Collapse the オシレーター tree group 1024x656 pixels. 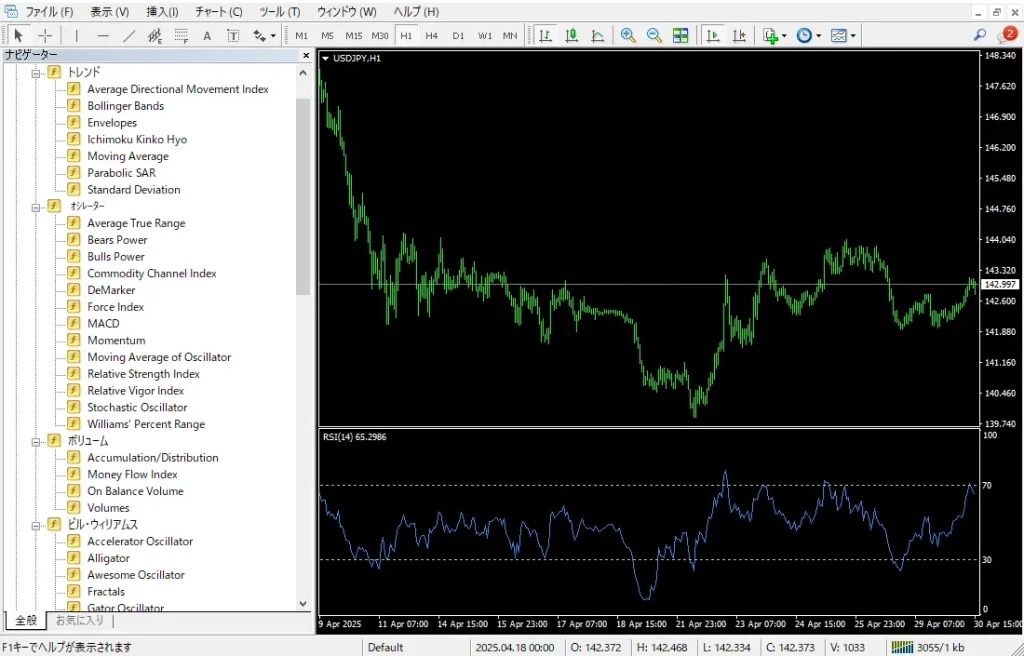[x=36, y=207]
